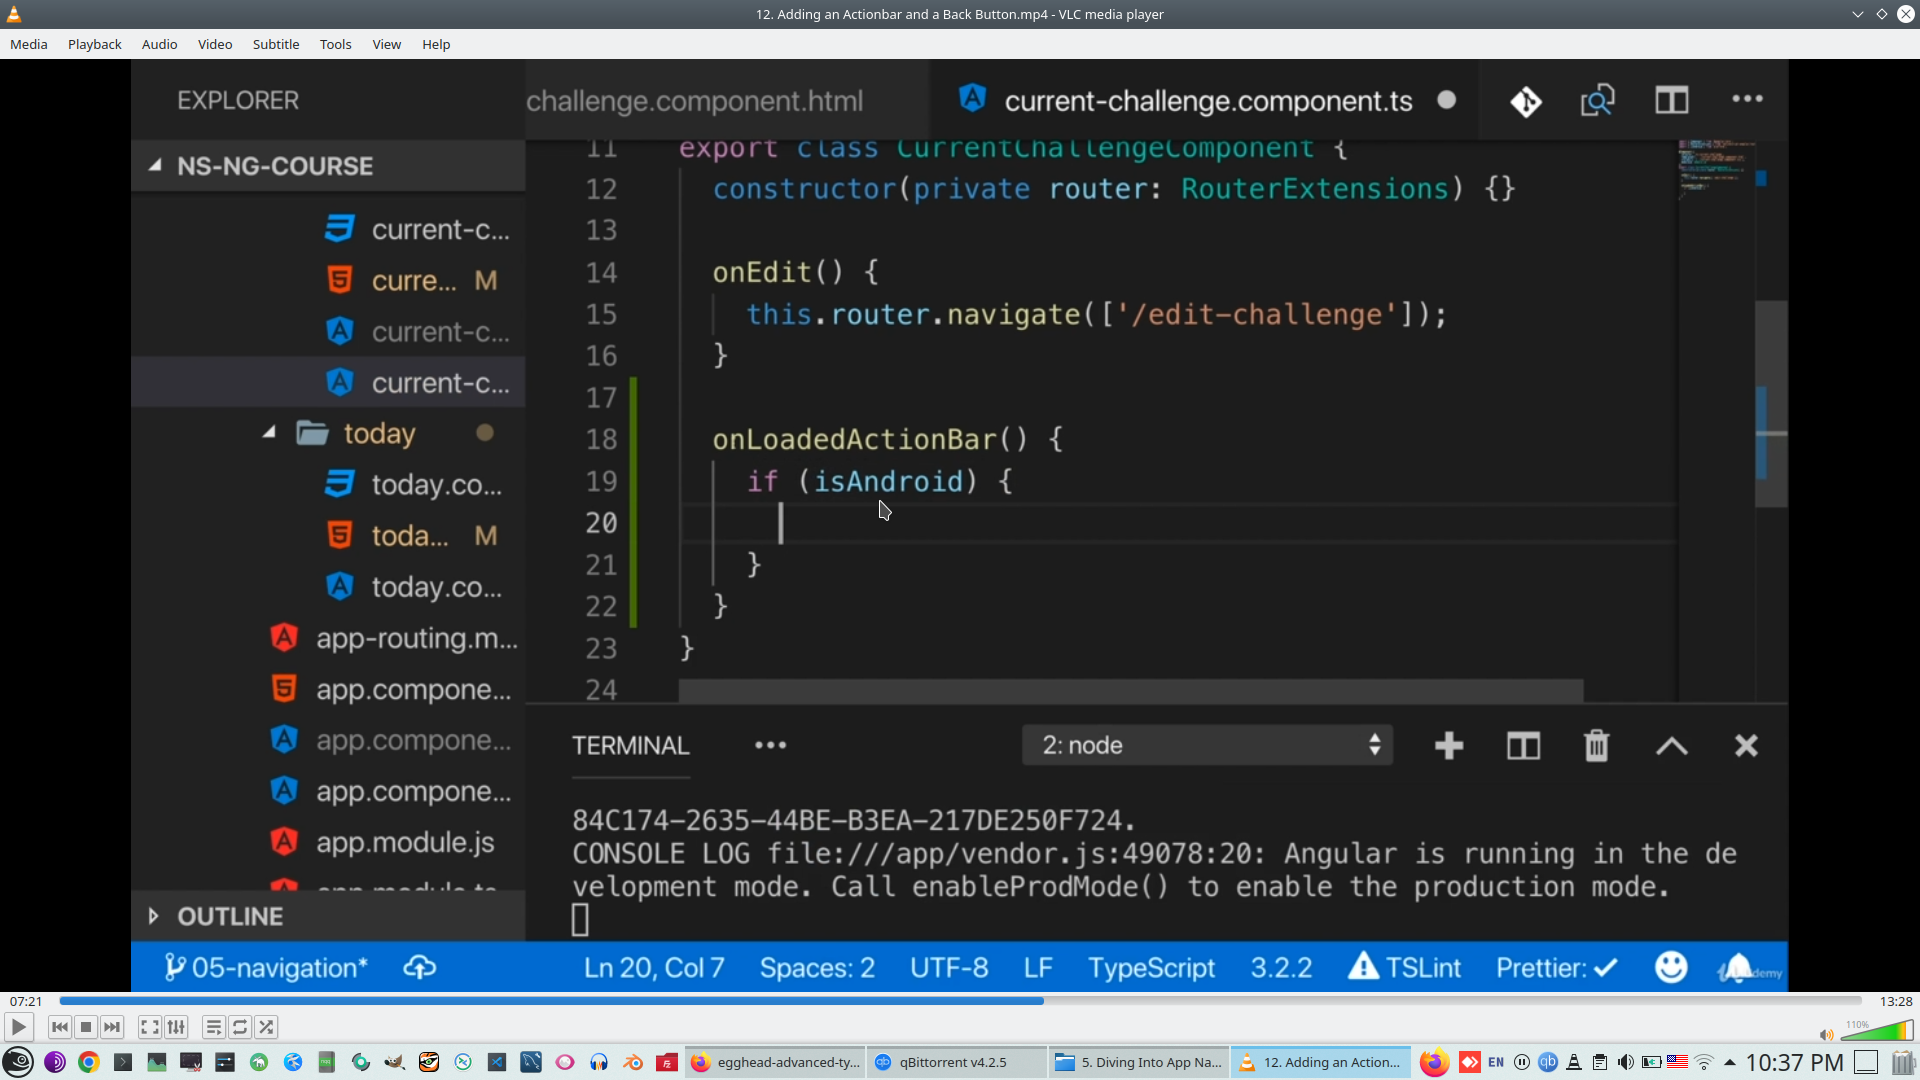1920x1080 pixels.
Task: Toggle loop repeat mode
Action: coord(240,1027)
